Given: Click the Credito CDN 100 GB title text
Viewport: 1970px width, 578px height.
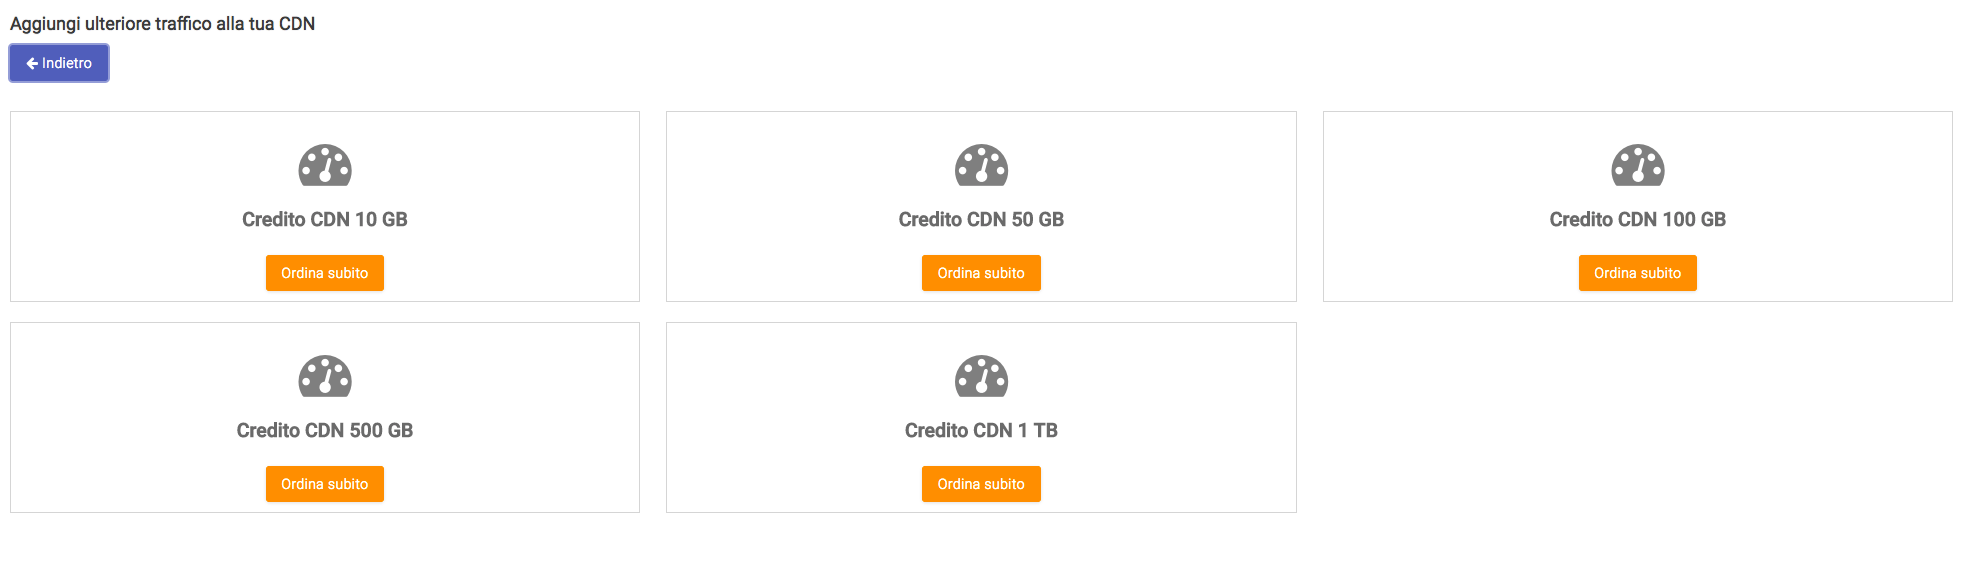Looking at the screenshot, I should tap(1638, 220).
